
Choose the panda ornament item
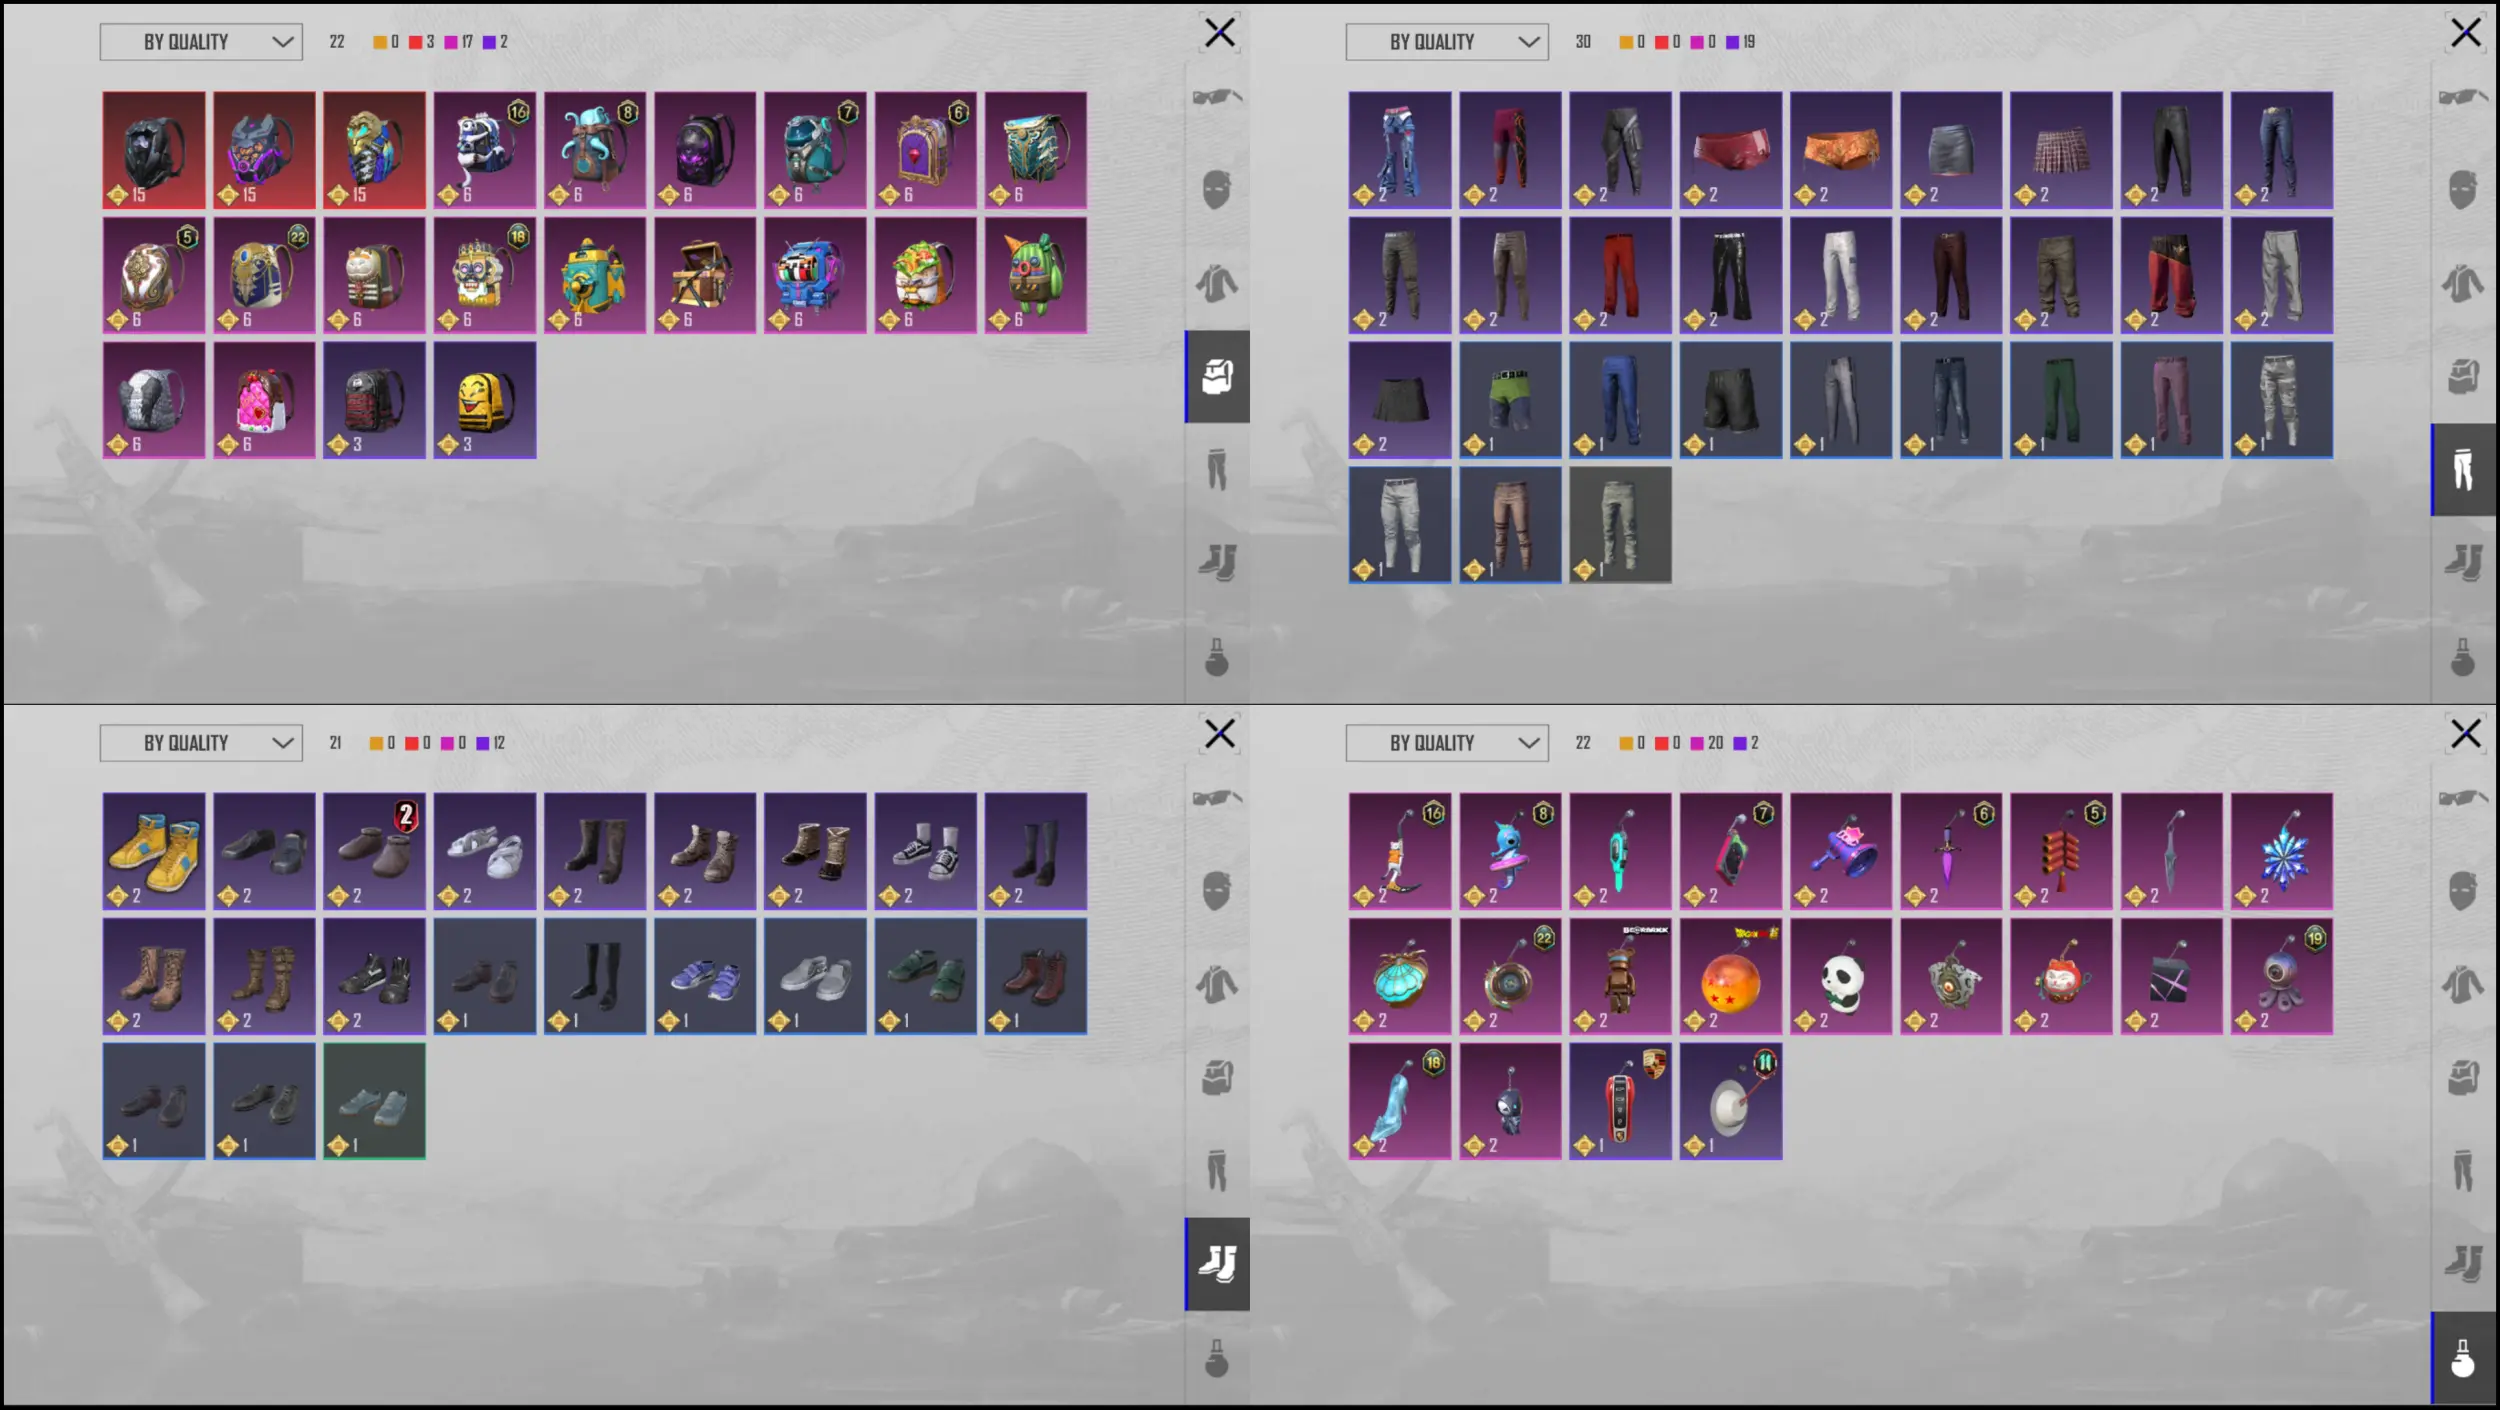[x=1841, y=977]
